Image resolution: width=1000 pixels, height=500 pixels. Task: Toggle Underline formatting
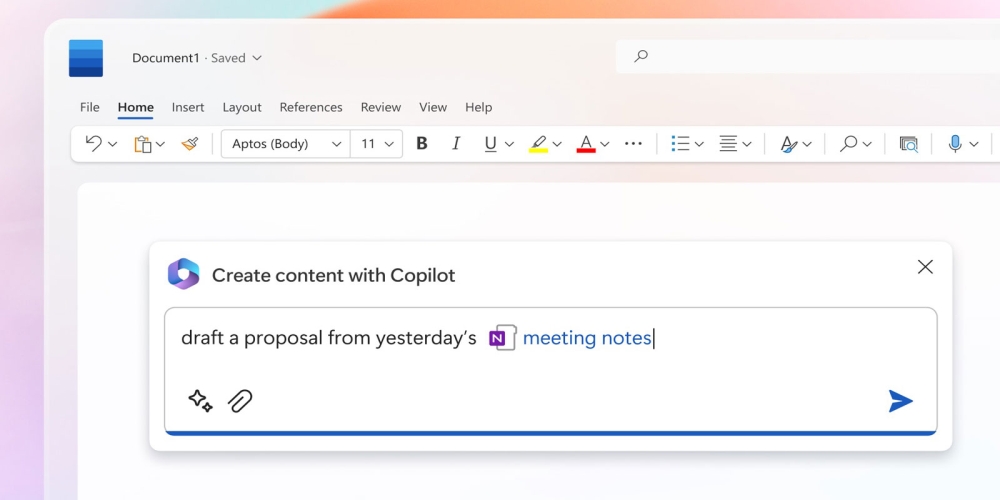(x=490, y=144)
